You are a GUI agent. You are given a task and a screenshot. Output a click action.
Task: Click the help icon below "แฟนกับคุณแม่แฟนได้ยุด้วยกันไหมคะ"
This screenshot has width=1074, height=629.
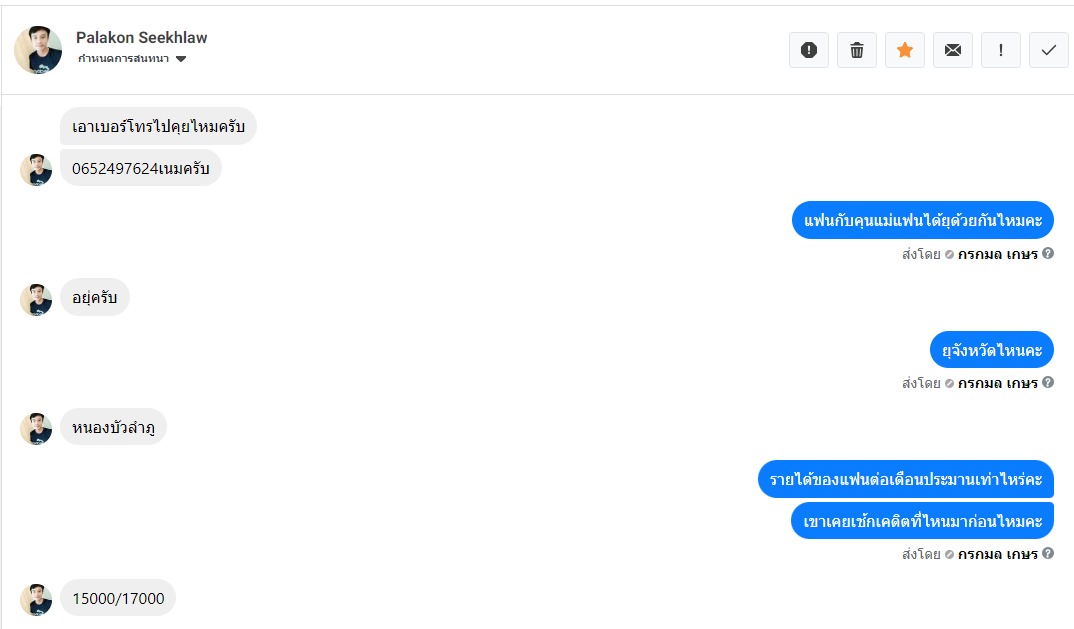tap(1048, 254)
